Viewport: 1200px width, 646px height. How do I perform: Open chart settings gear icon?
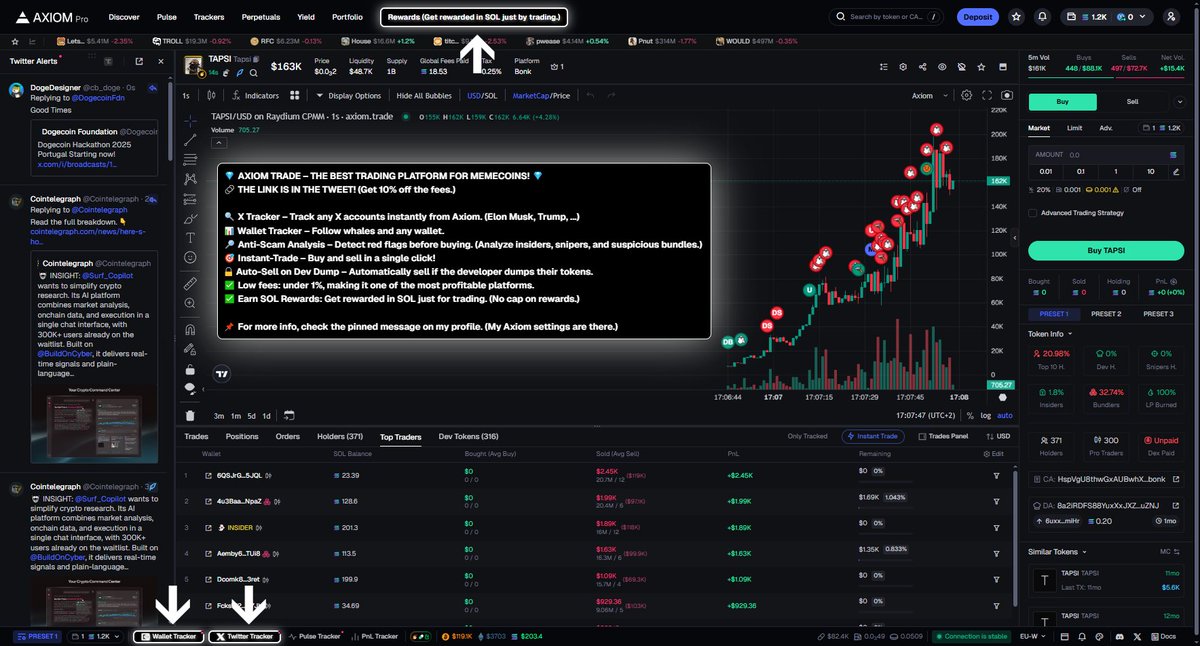(966, 96)
